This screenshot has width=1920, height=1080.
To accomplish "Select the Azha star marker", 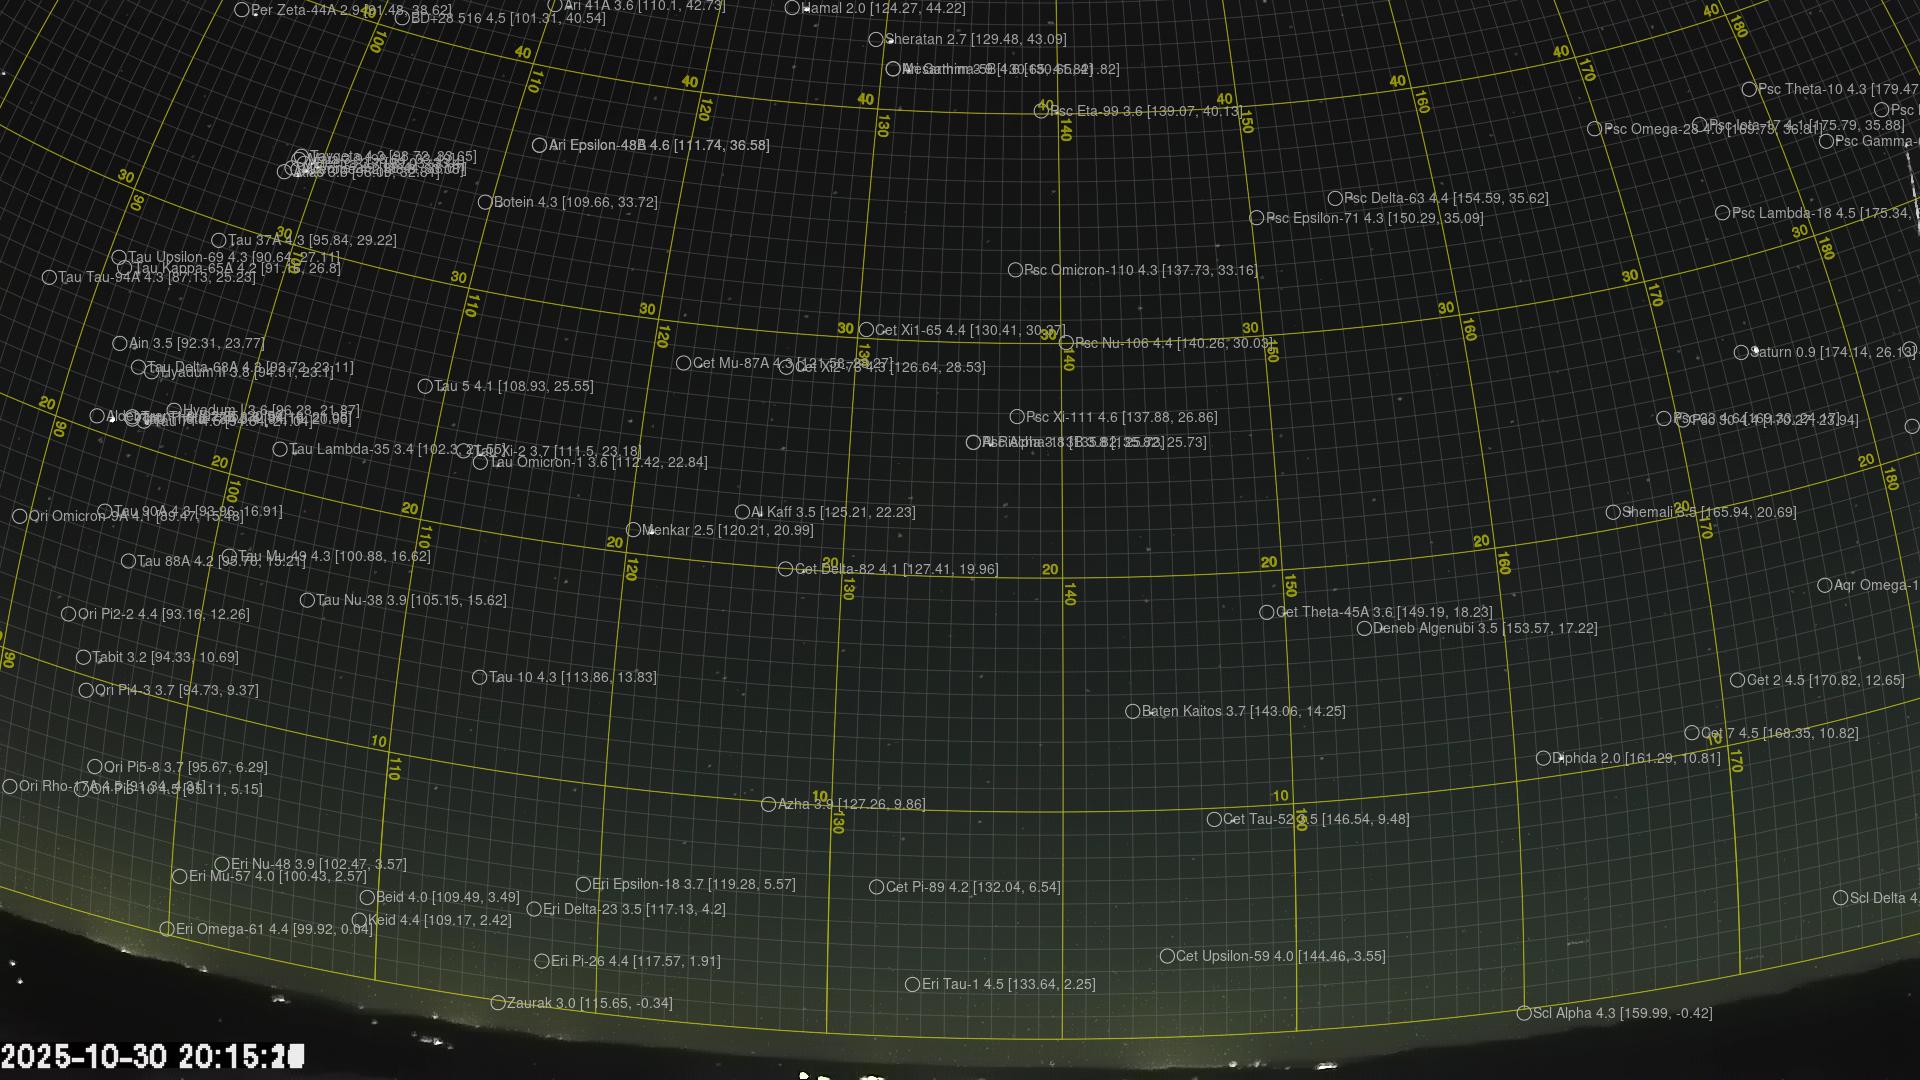I will (769, 804).
